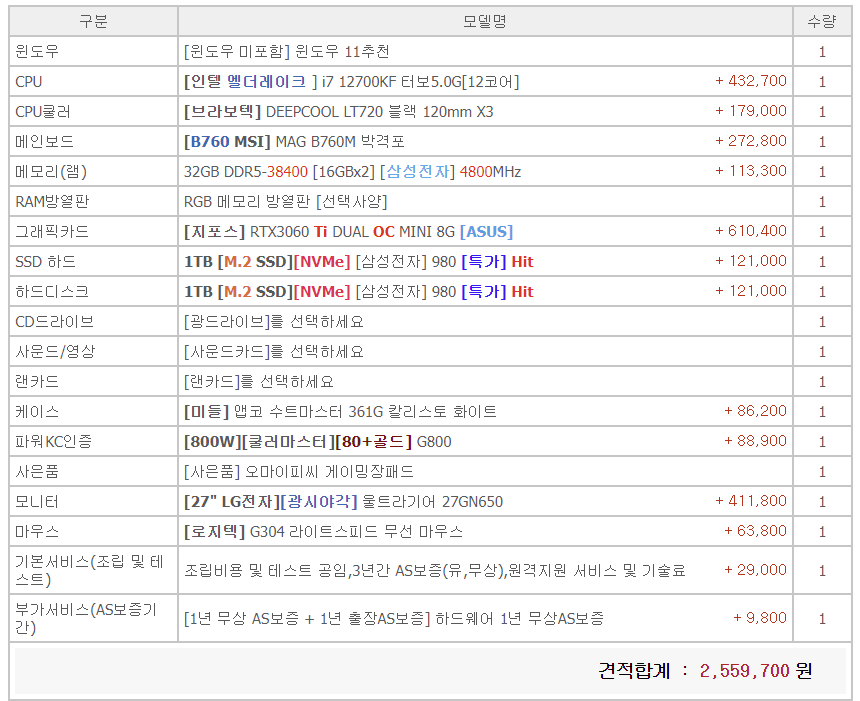Image resolution: width=860 pixels, height=701 pixels.
Task: Click the graphics card price + 610,400
Action: point(751,230)
